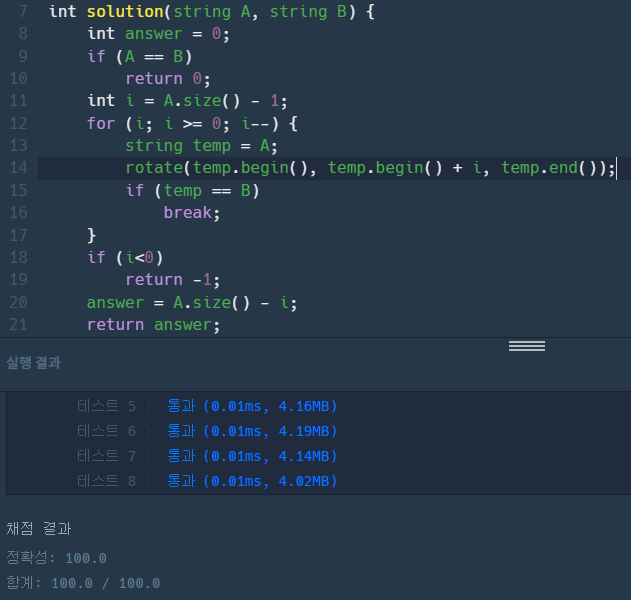
Task: Click 테스트 6 통과 result with 4.19MB
Action: (x=252, y=431)
